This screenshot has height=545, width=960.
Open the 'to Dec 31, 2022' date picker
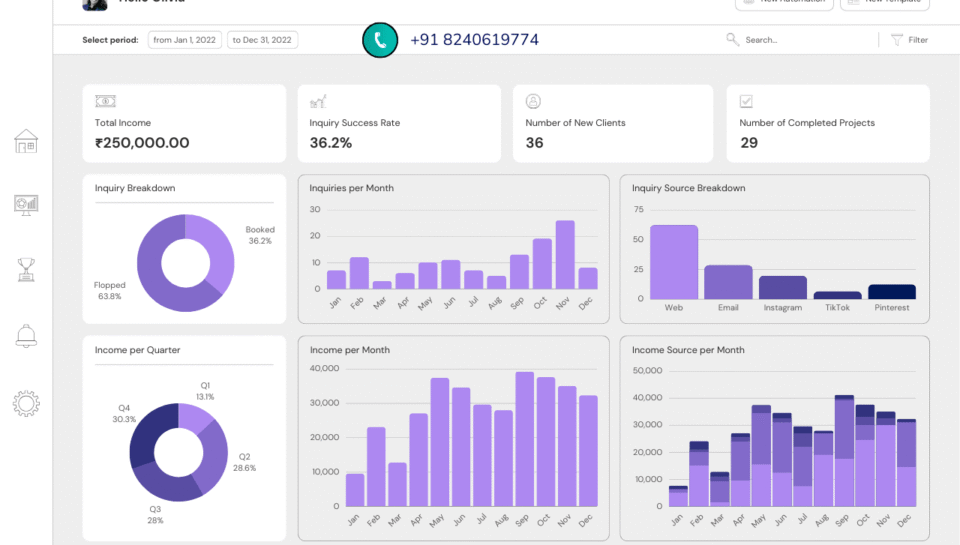pyautogui.click(x=262, y=40)
